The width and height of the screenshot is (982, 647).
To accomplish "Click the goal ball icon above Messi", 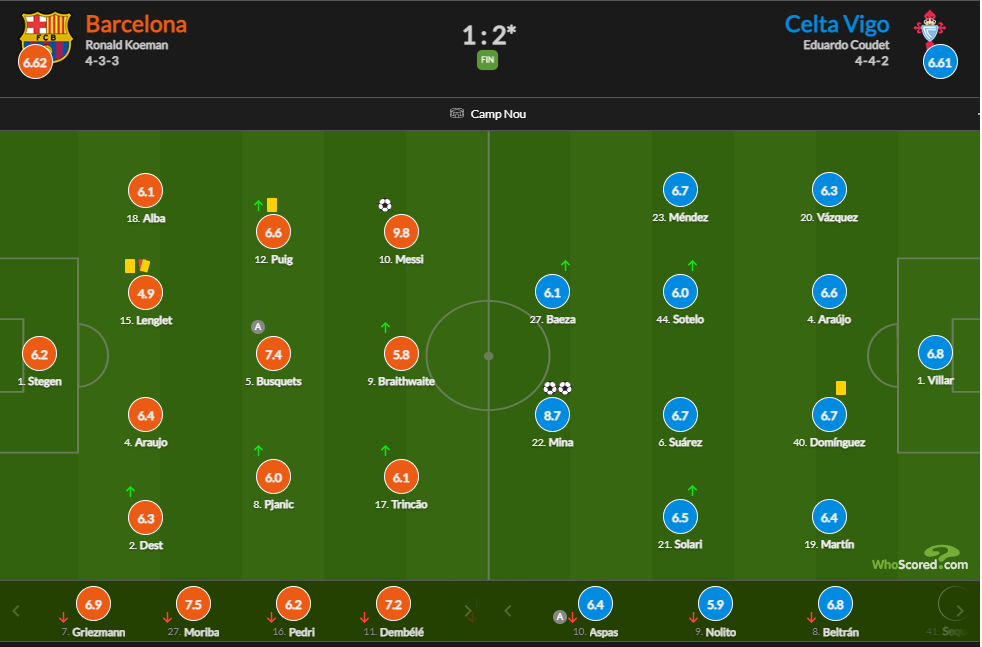I will 385,205.
